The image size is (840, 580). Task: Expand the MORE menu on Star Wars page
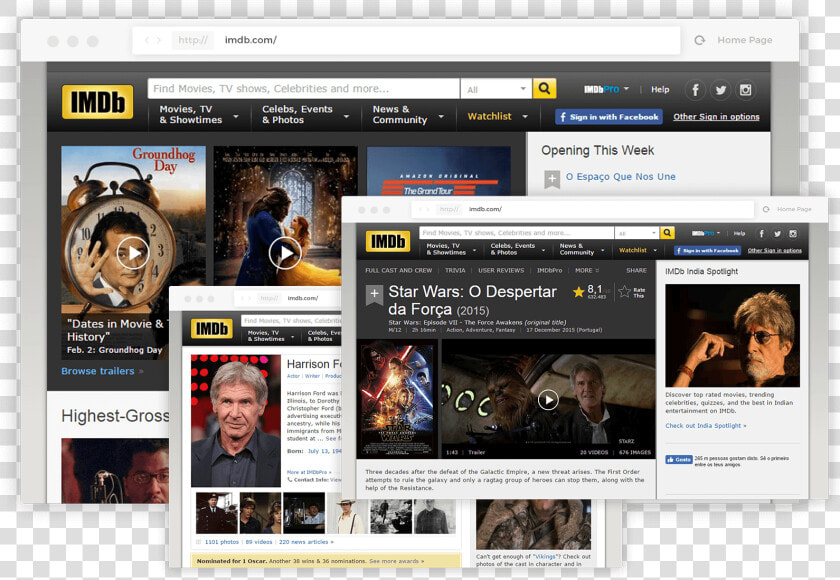587,270
